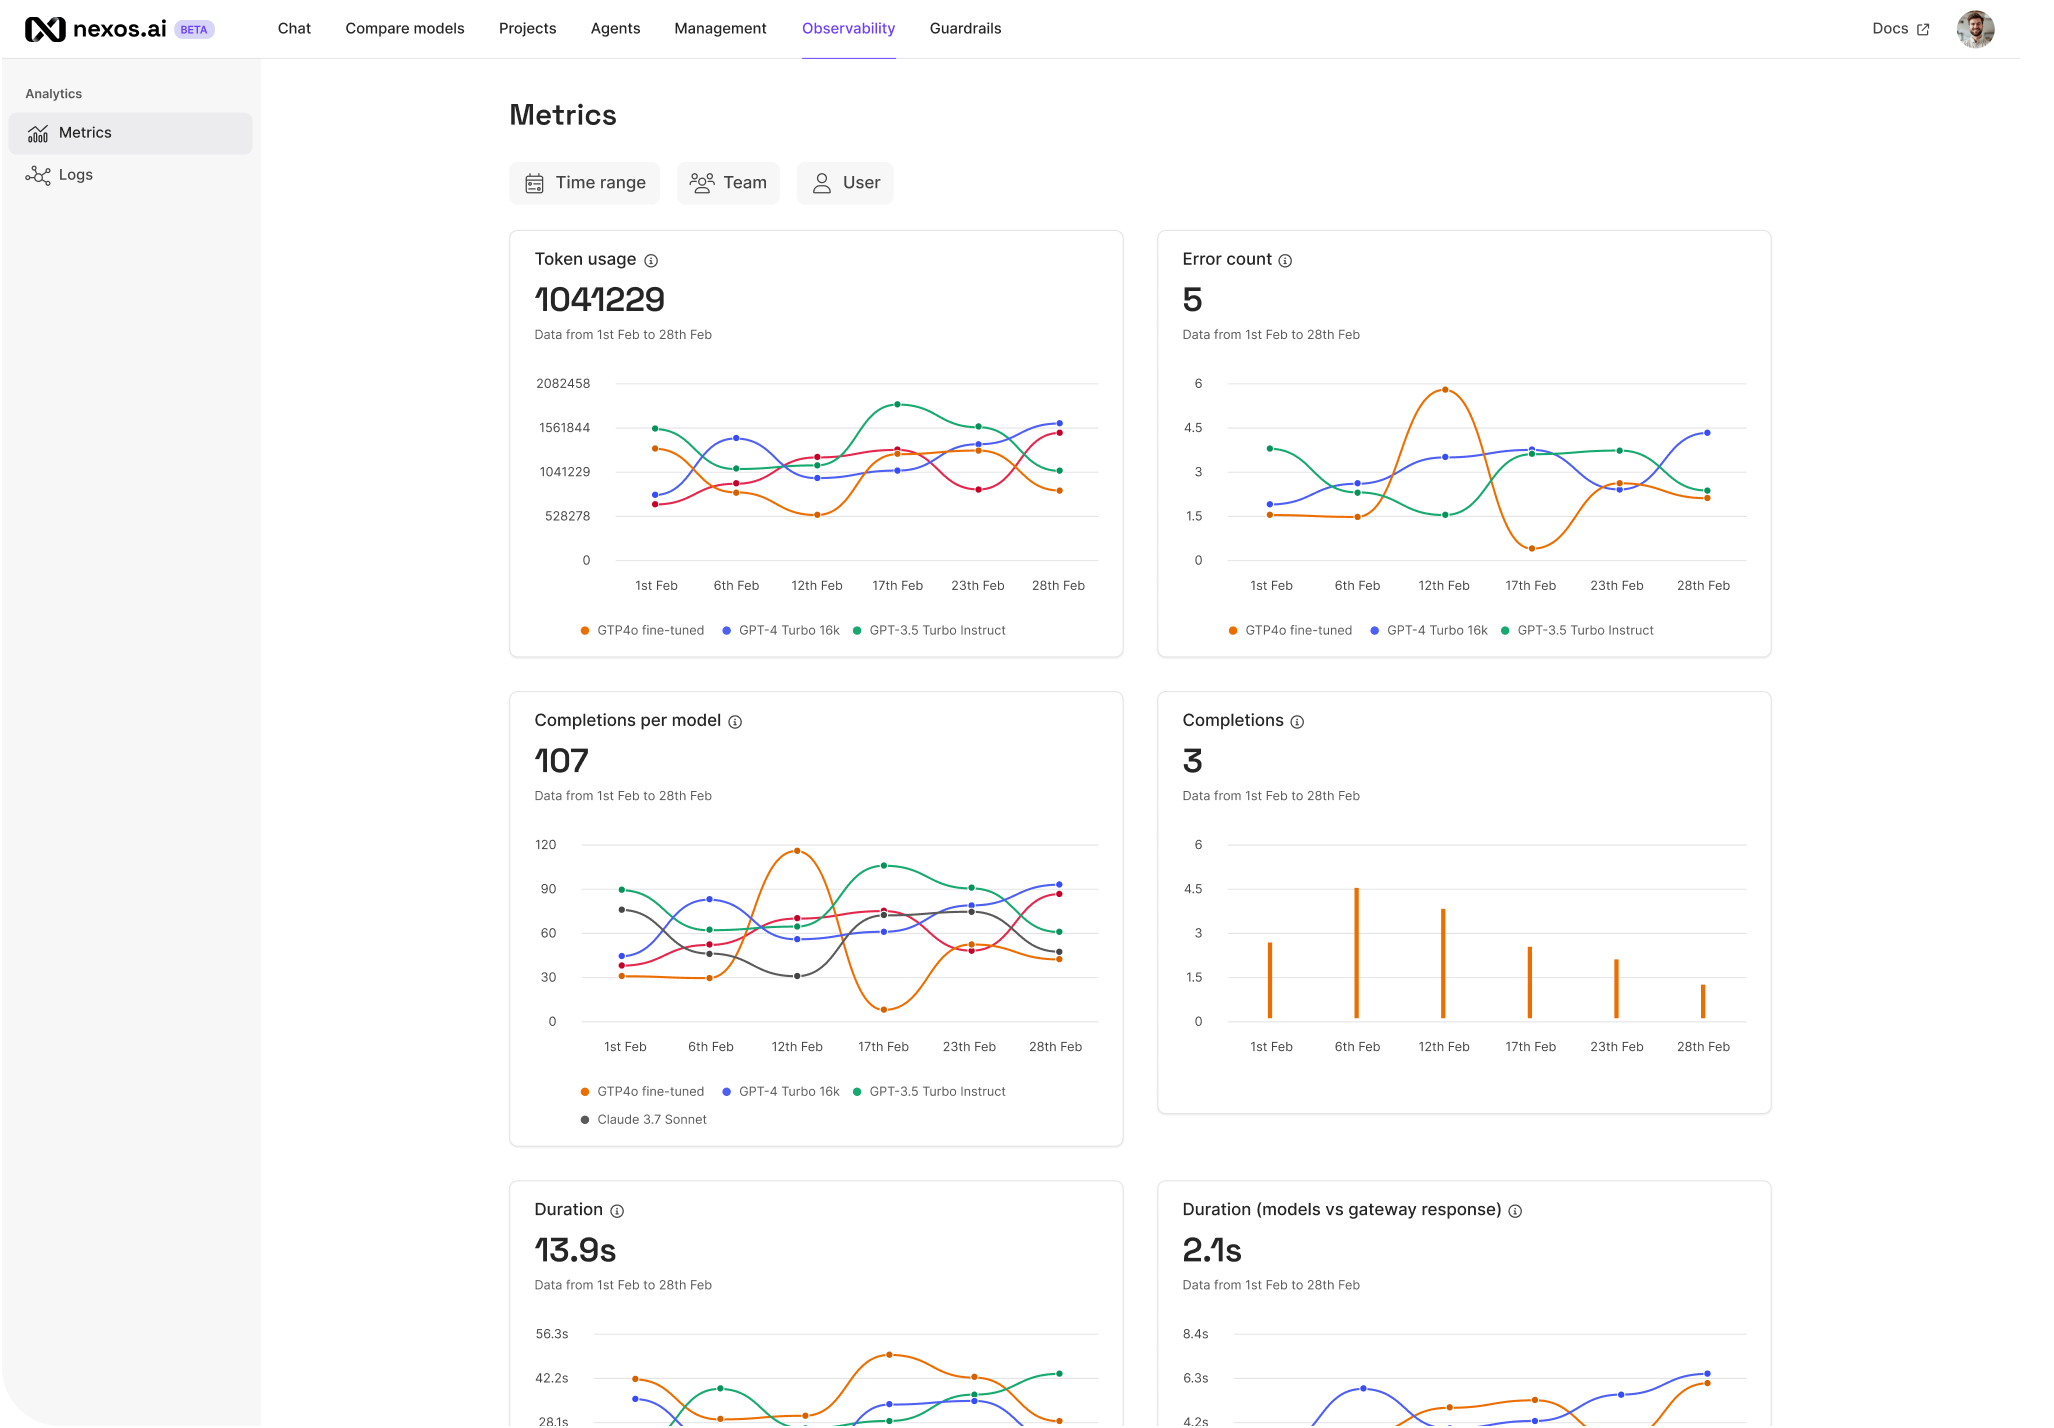Open the Guardrails tab

click(965, 28)
